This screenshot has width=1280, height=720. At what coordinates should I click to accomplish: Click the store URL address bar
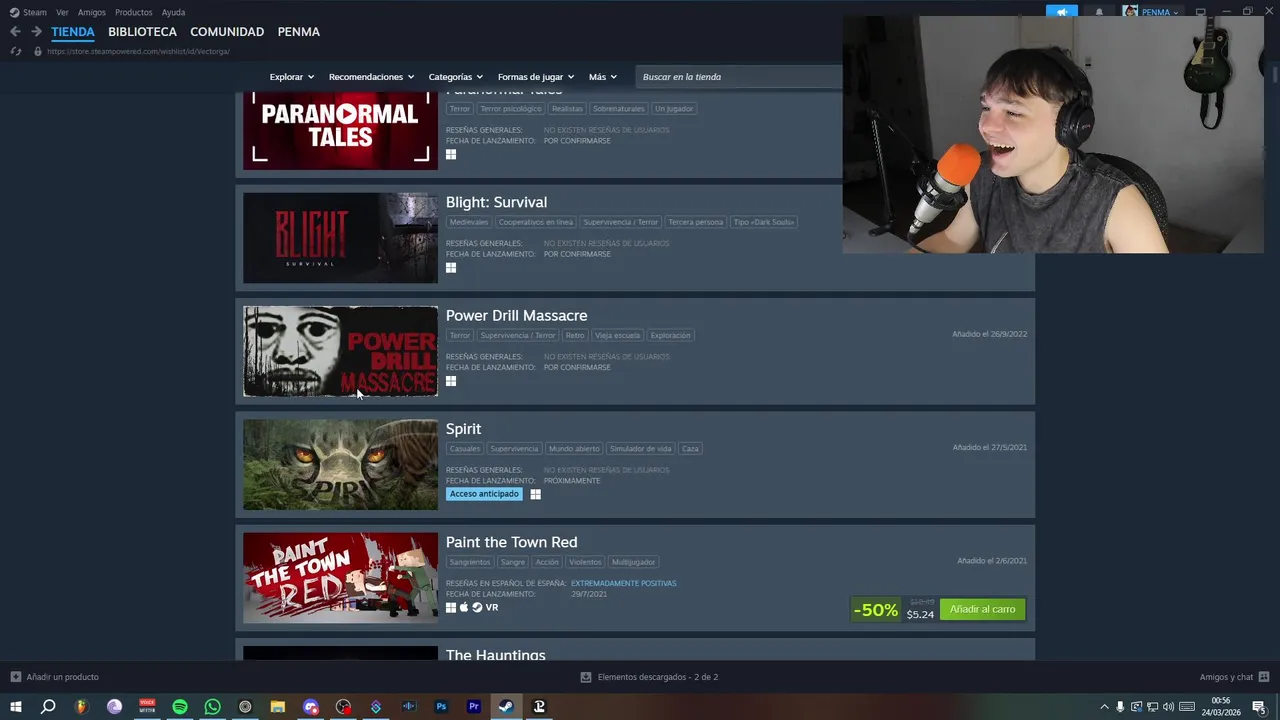138,51
